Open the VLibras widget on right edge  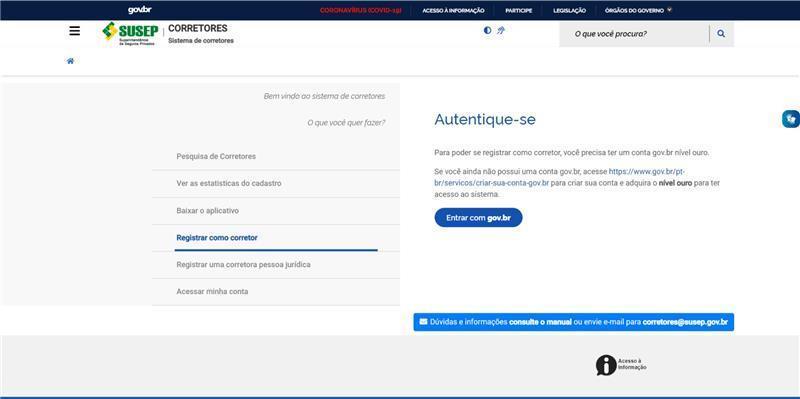[x=791, y=119]
